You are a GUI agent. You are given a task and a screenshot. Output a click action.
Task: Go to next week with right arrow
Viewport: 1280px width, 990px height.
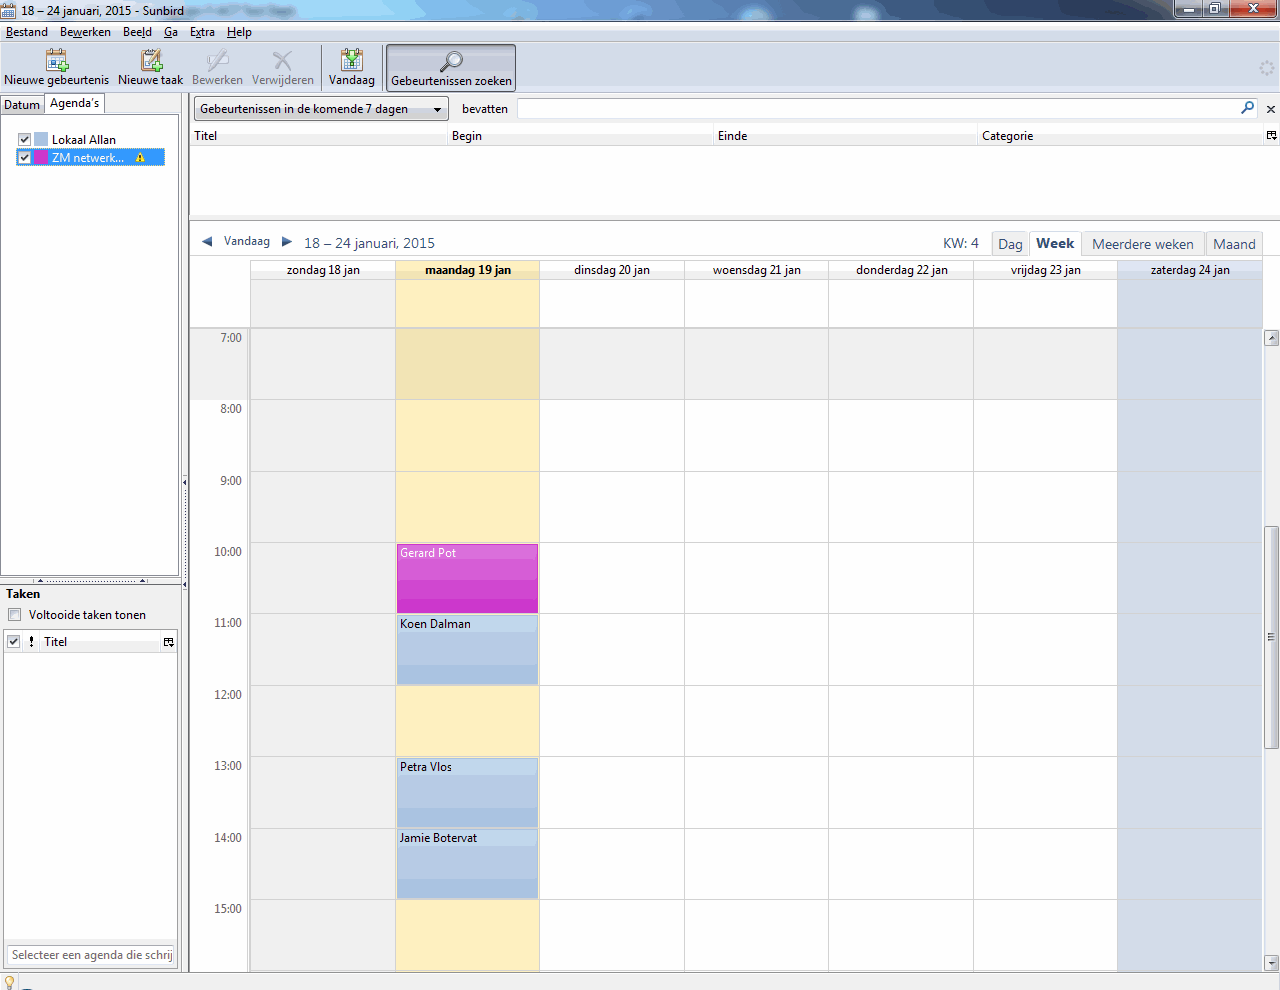coord(287,242)
